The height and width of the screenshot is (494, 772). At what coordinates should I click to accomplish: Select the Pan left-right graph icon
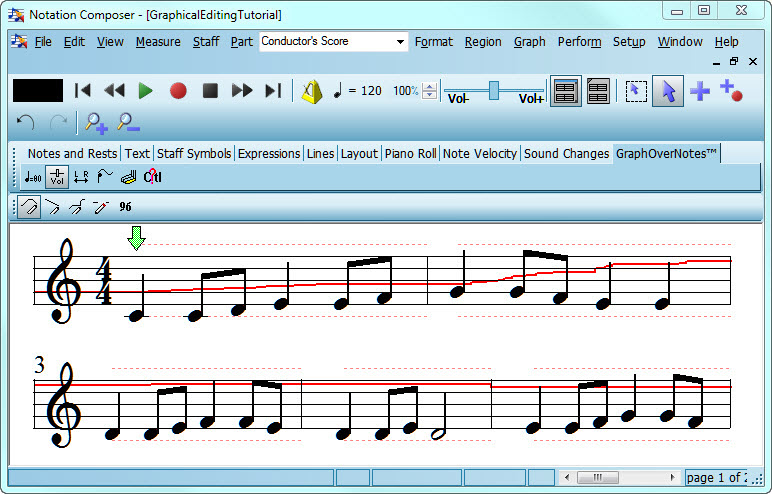pos(81,177)
